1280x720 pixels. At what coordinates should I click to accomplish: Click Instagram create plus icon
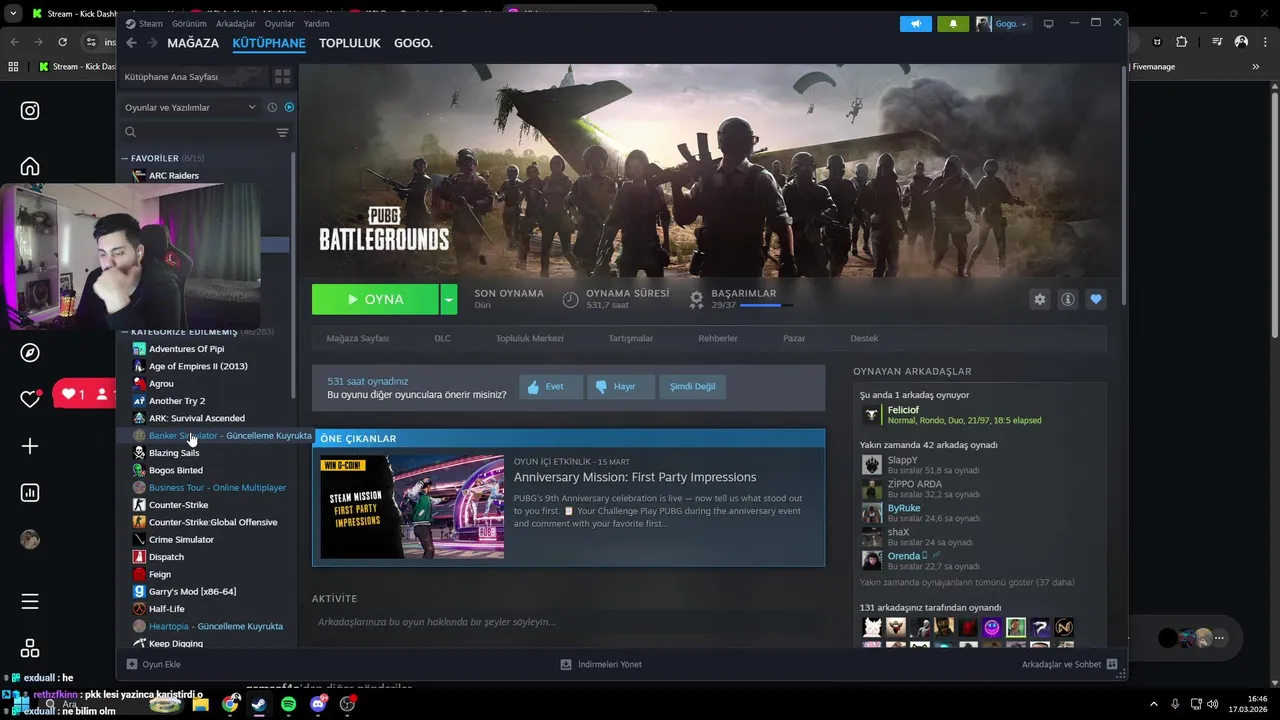point(30,446)
